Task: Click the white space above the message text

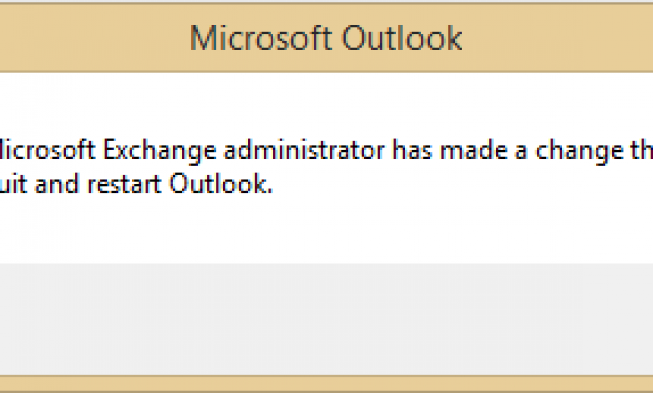Action: point(326,104)
